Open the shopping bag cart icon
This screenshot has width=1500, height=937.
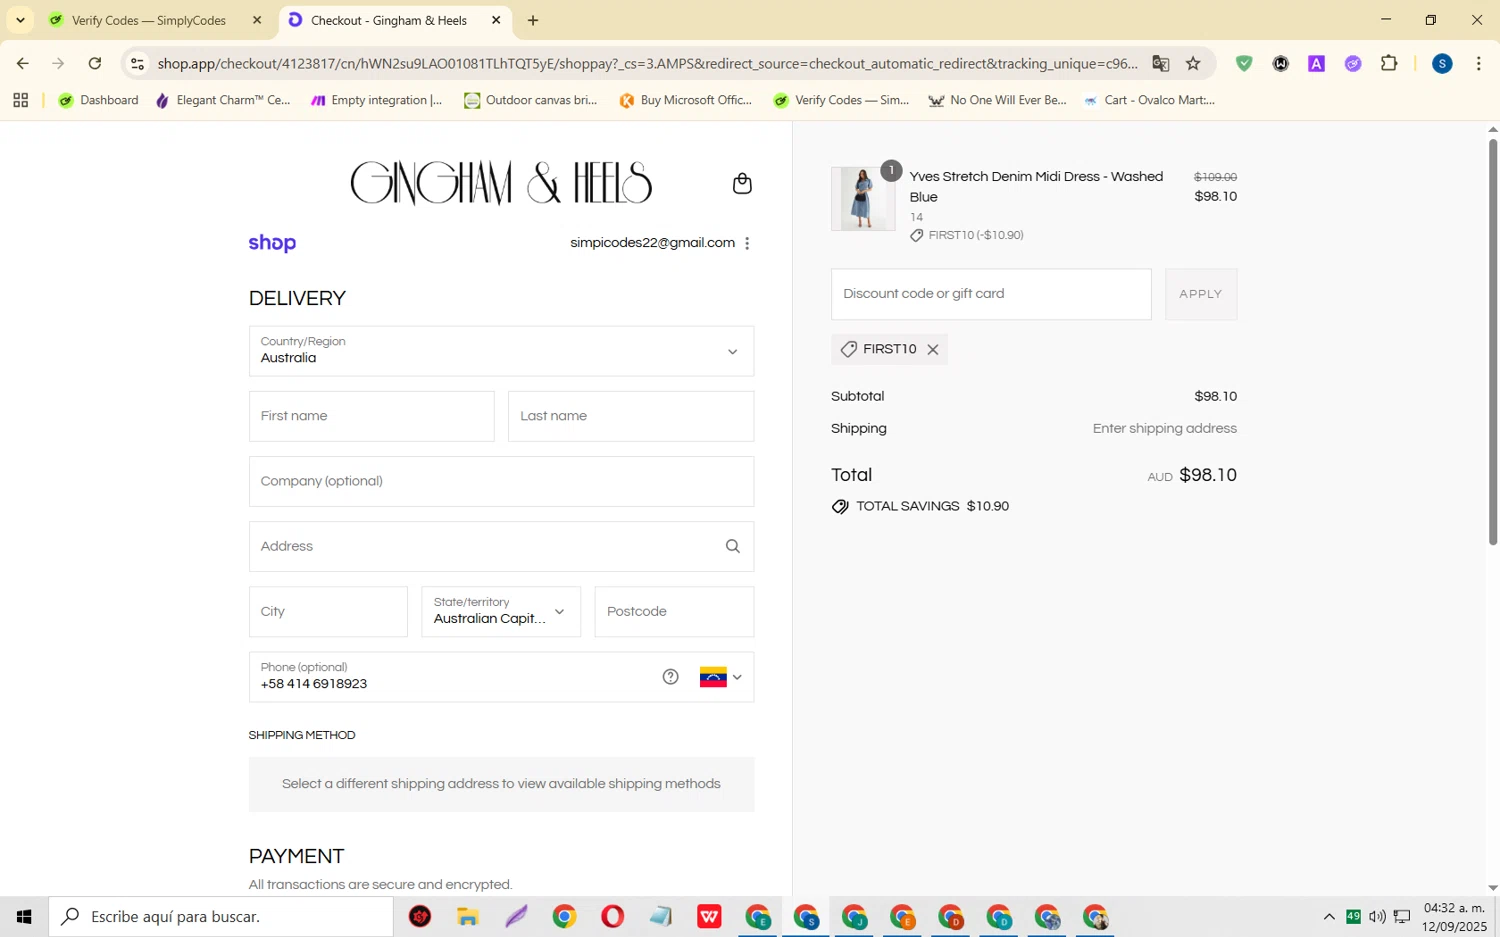[742, 183]
